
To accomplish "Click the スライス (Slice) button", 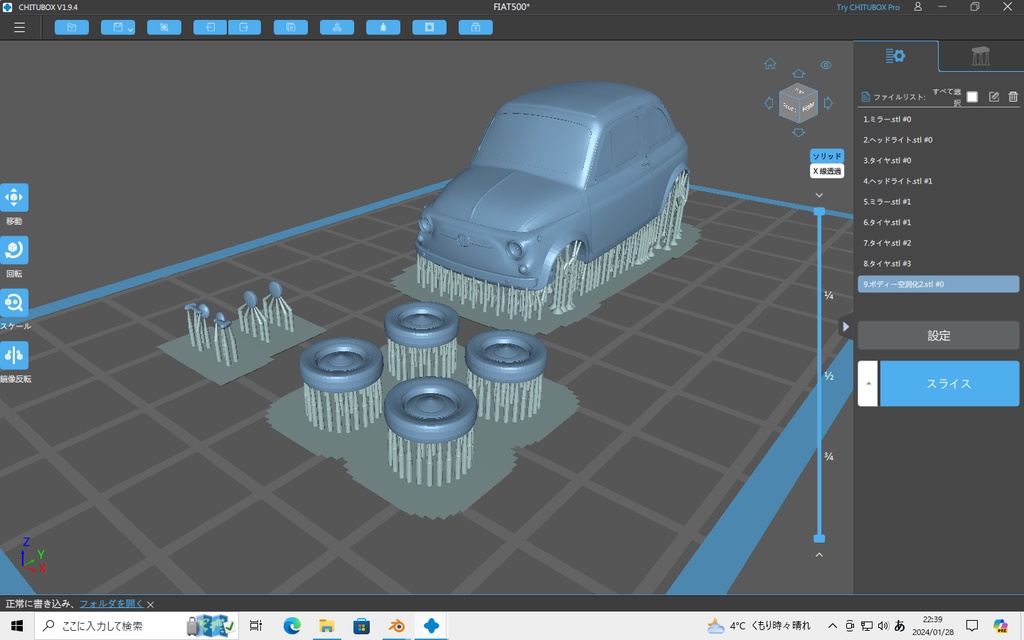I will point(949,384).
